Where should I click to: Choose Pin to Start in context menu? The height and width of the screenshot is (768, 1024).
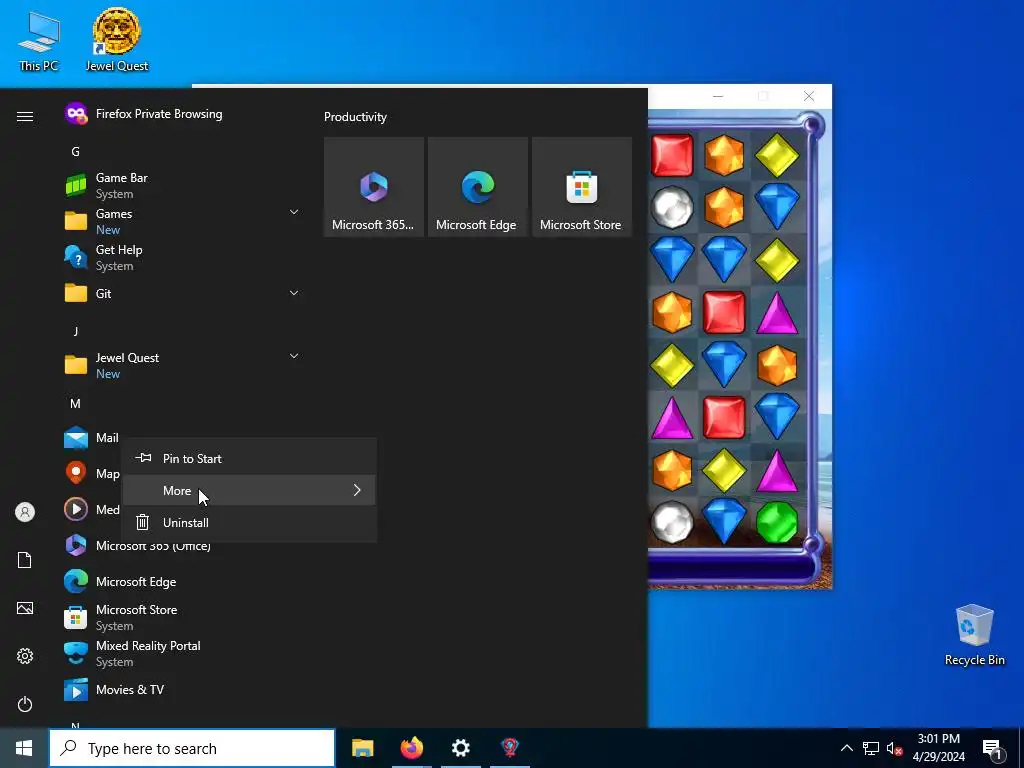click(x=249, y=458)
